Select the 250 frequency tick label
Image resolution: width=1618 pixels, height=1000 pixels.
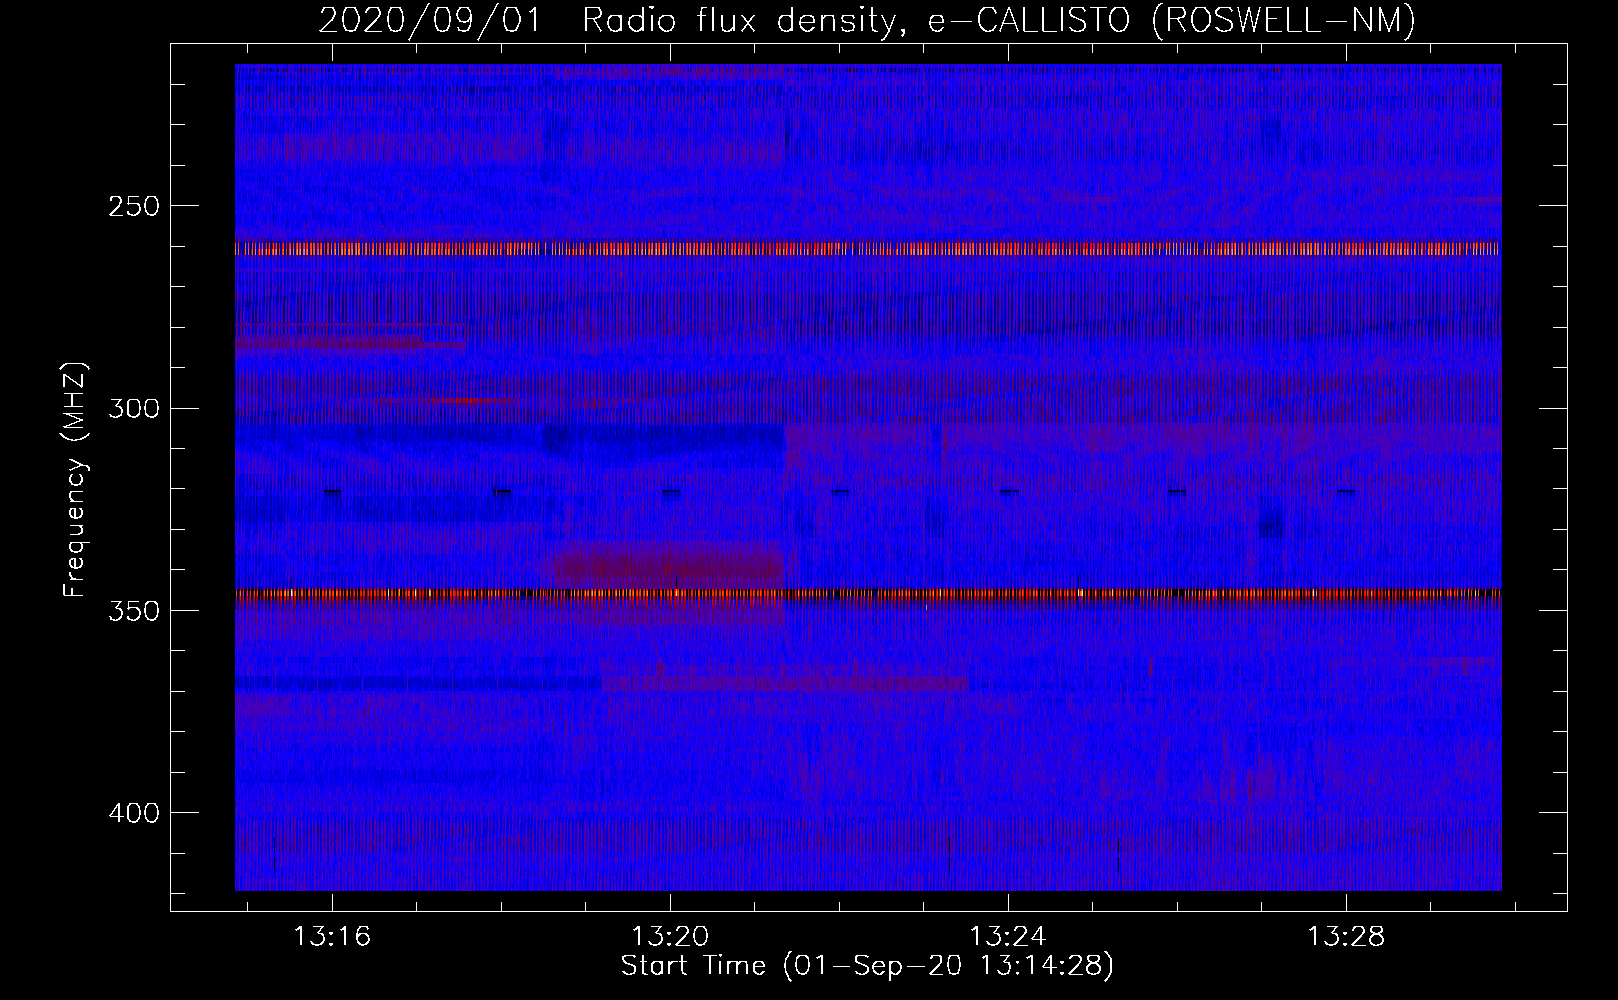pyautogui.click(x=133, y=206)
